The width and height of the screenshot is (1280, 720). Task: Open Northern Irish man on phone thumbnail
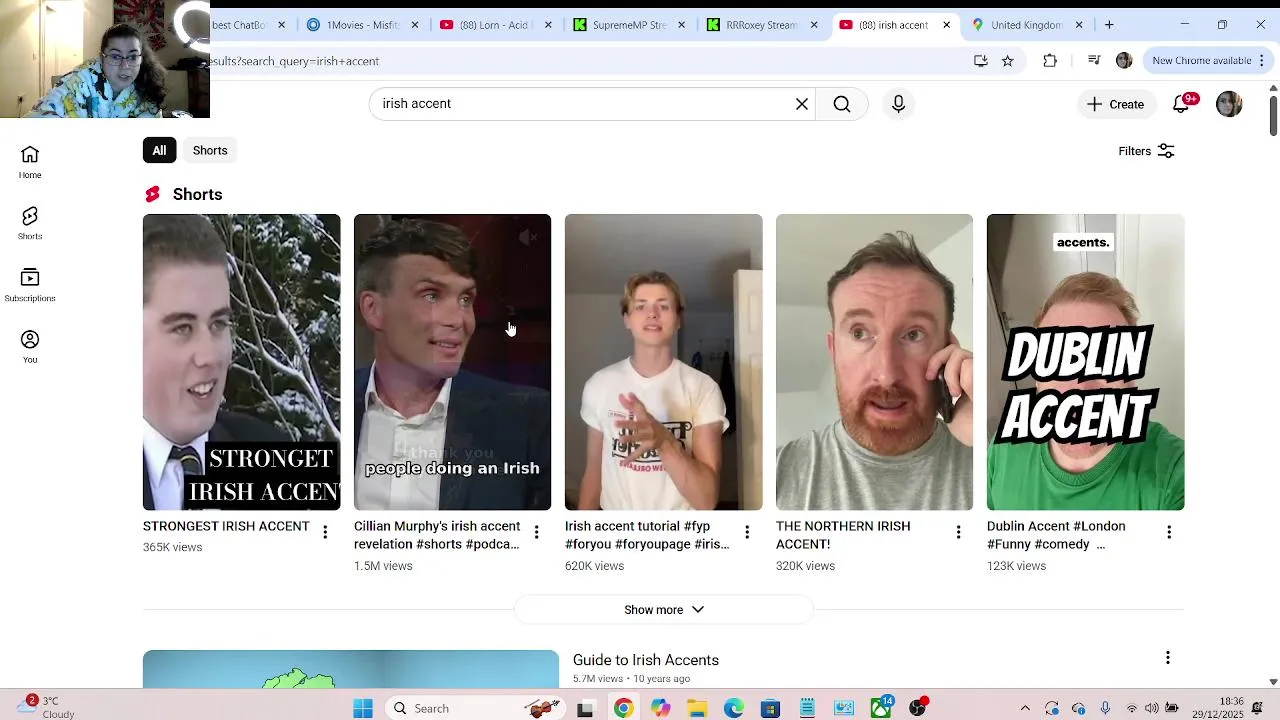pos(874,362)
